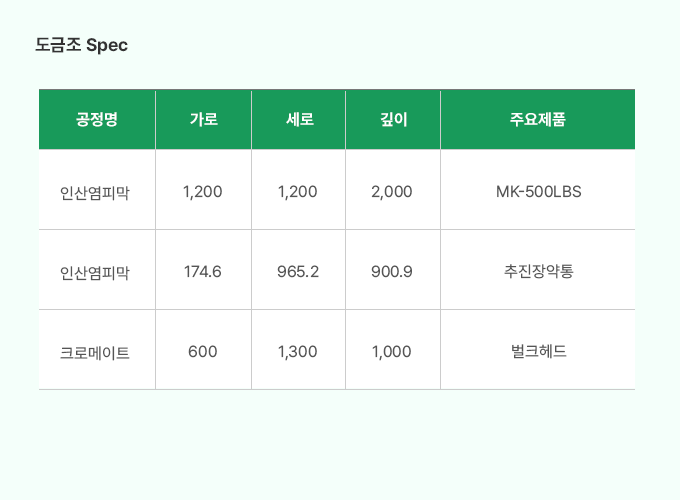Select the 공정명 column header
The width and height of the screenshot is (680, 500).
97,120
